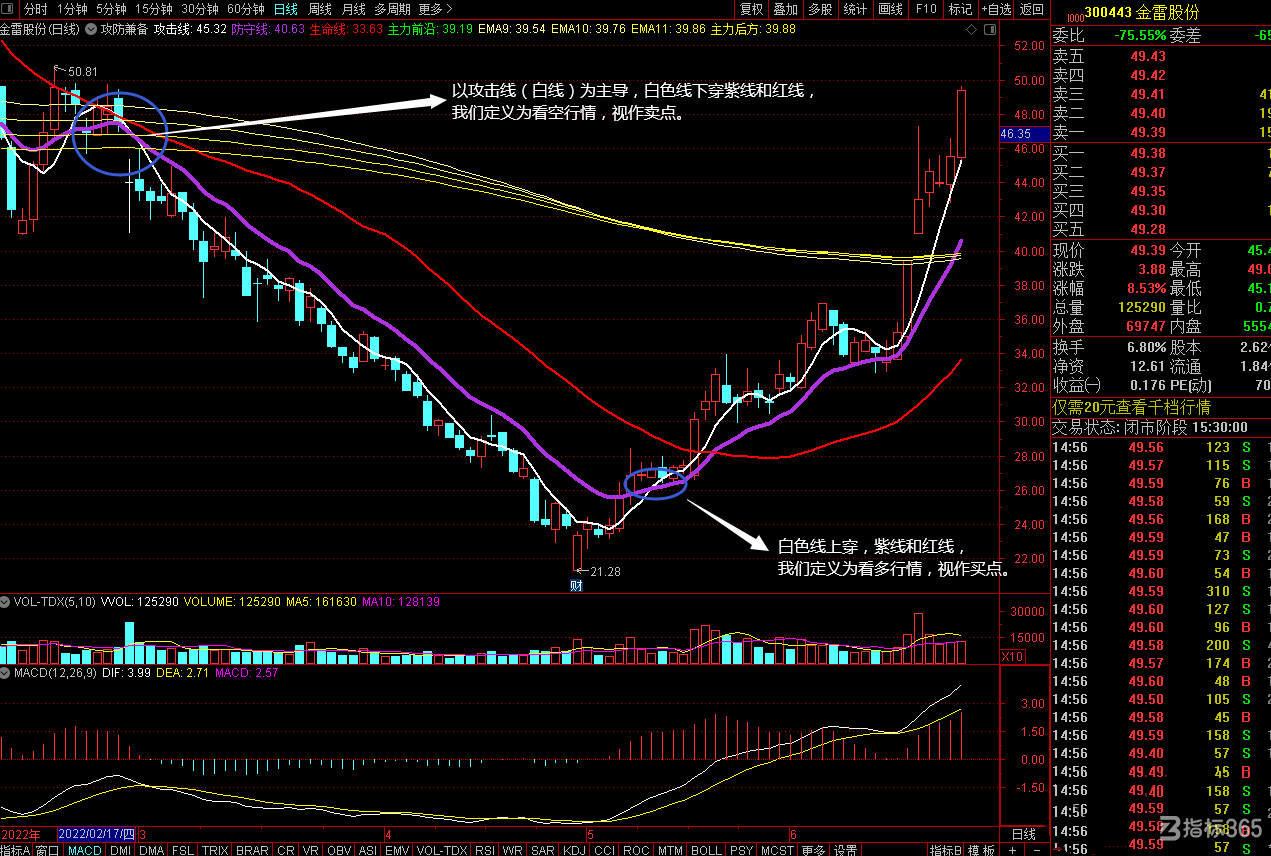Select the PSY indicator tab
This screenshot has height=856, width=1271.
[741, 850]
